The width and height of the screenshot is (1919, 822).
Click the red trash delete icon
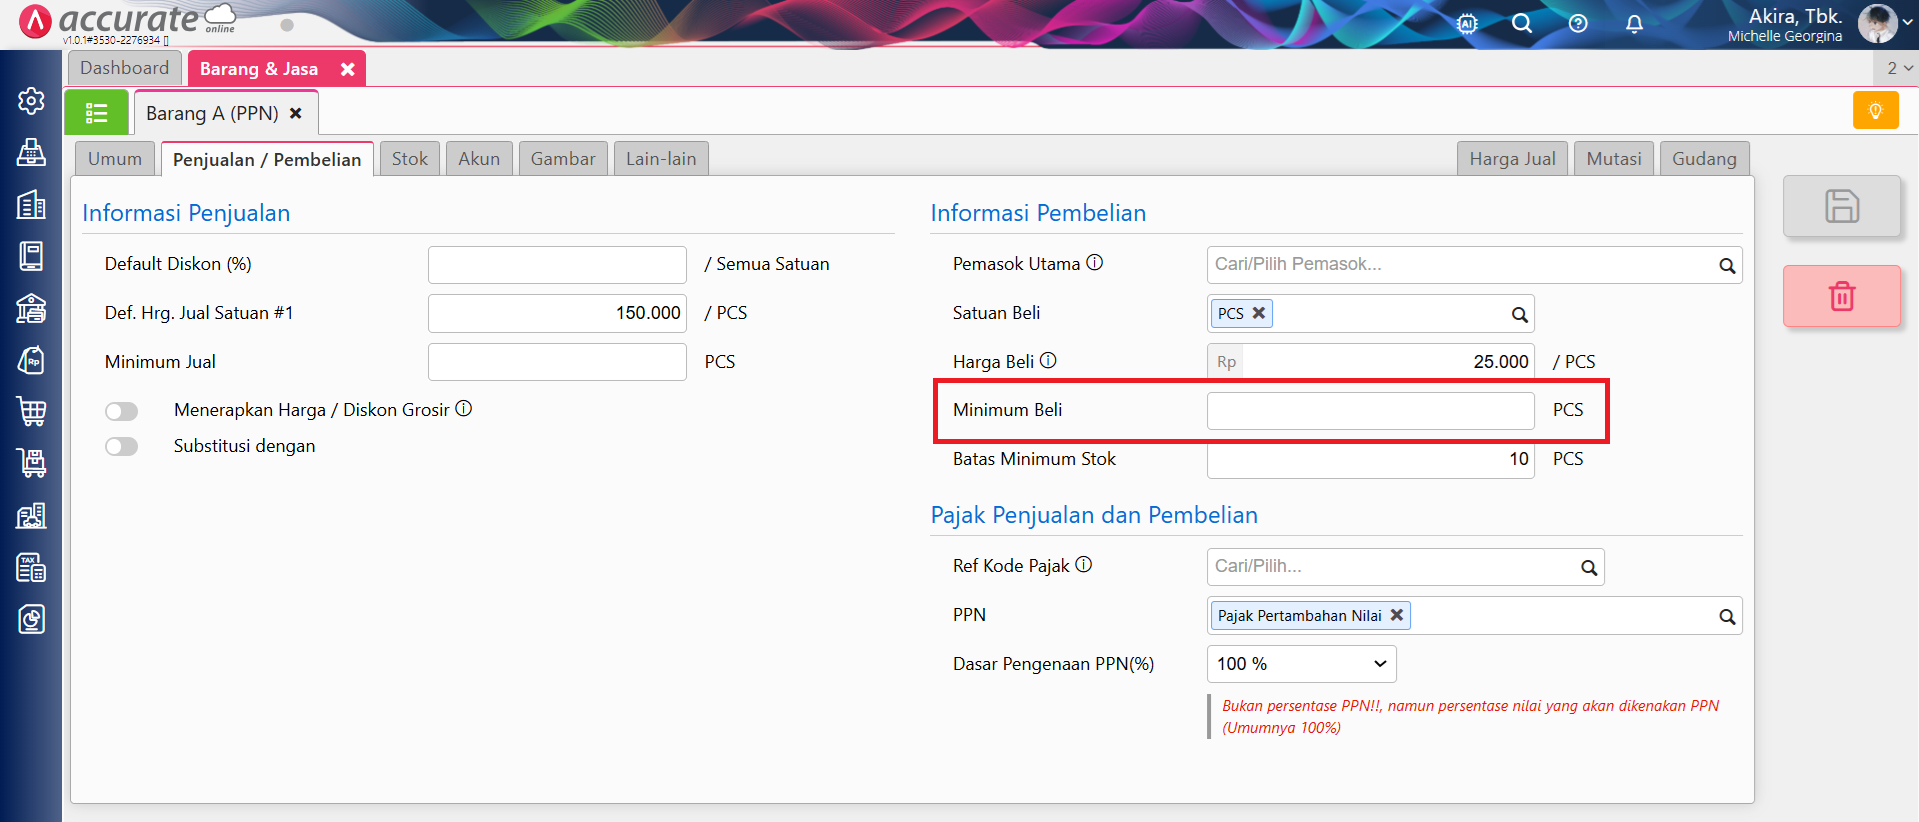click(x=1841, y=296)
